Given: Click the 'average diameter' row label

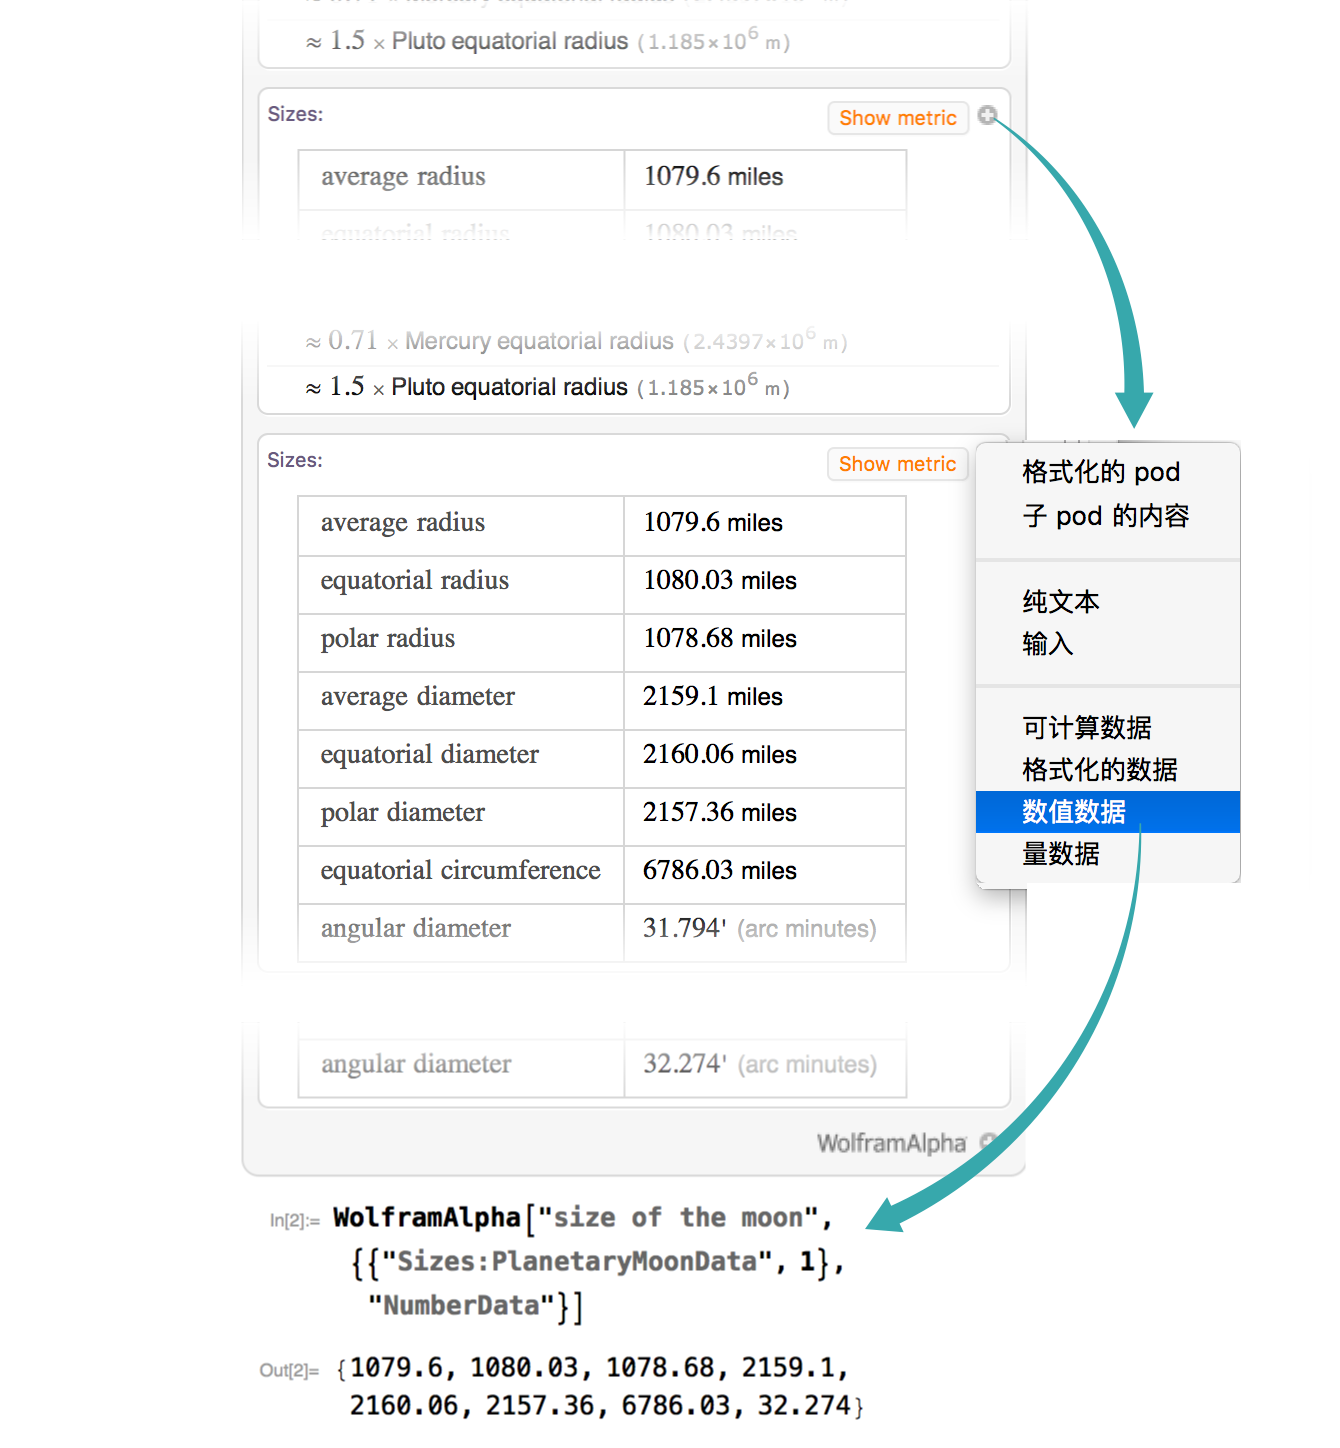Looking at the screenshot, I should 418,697.
